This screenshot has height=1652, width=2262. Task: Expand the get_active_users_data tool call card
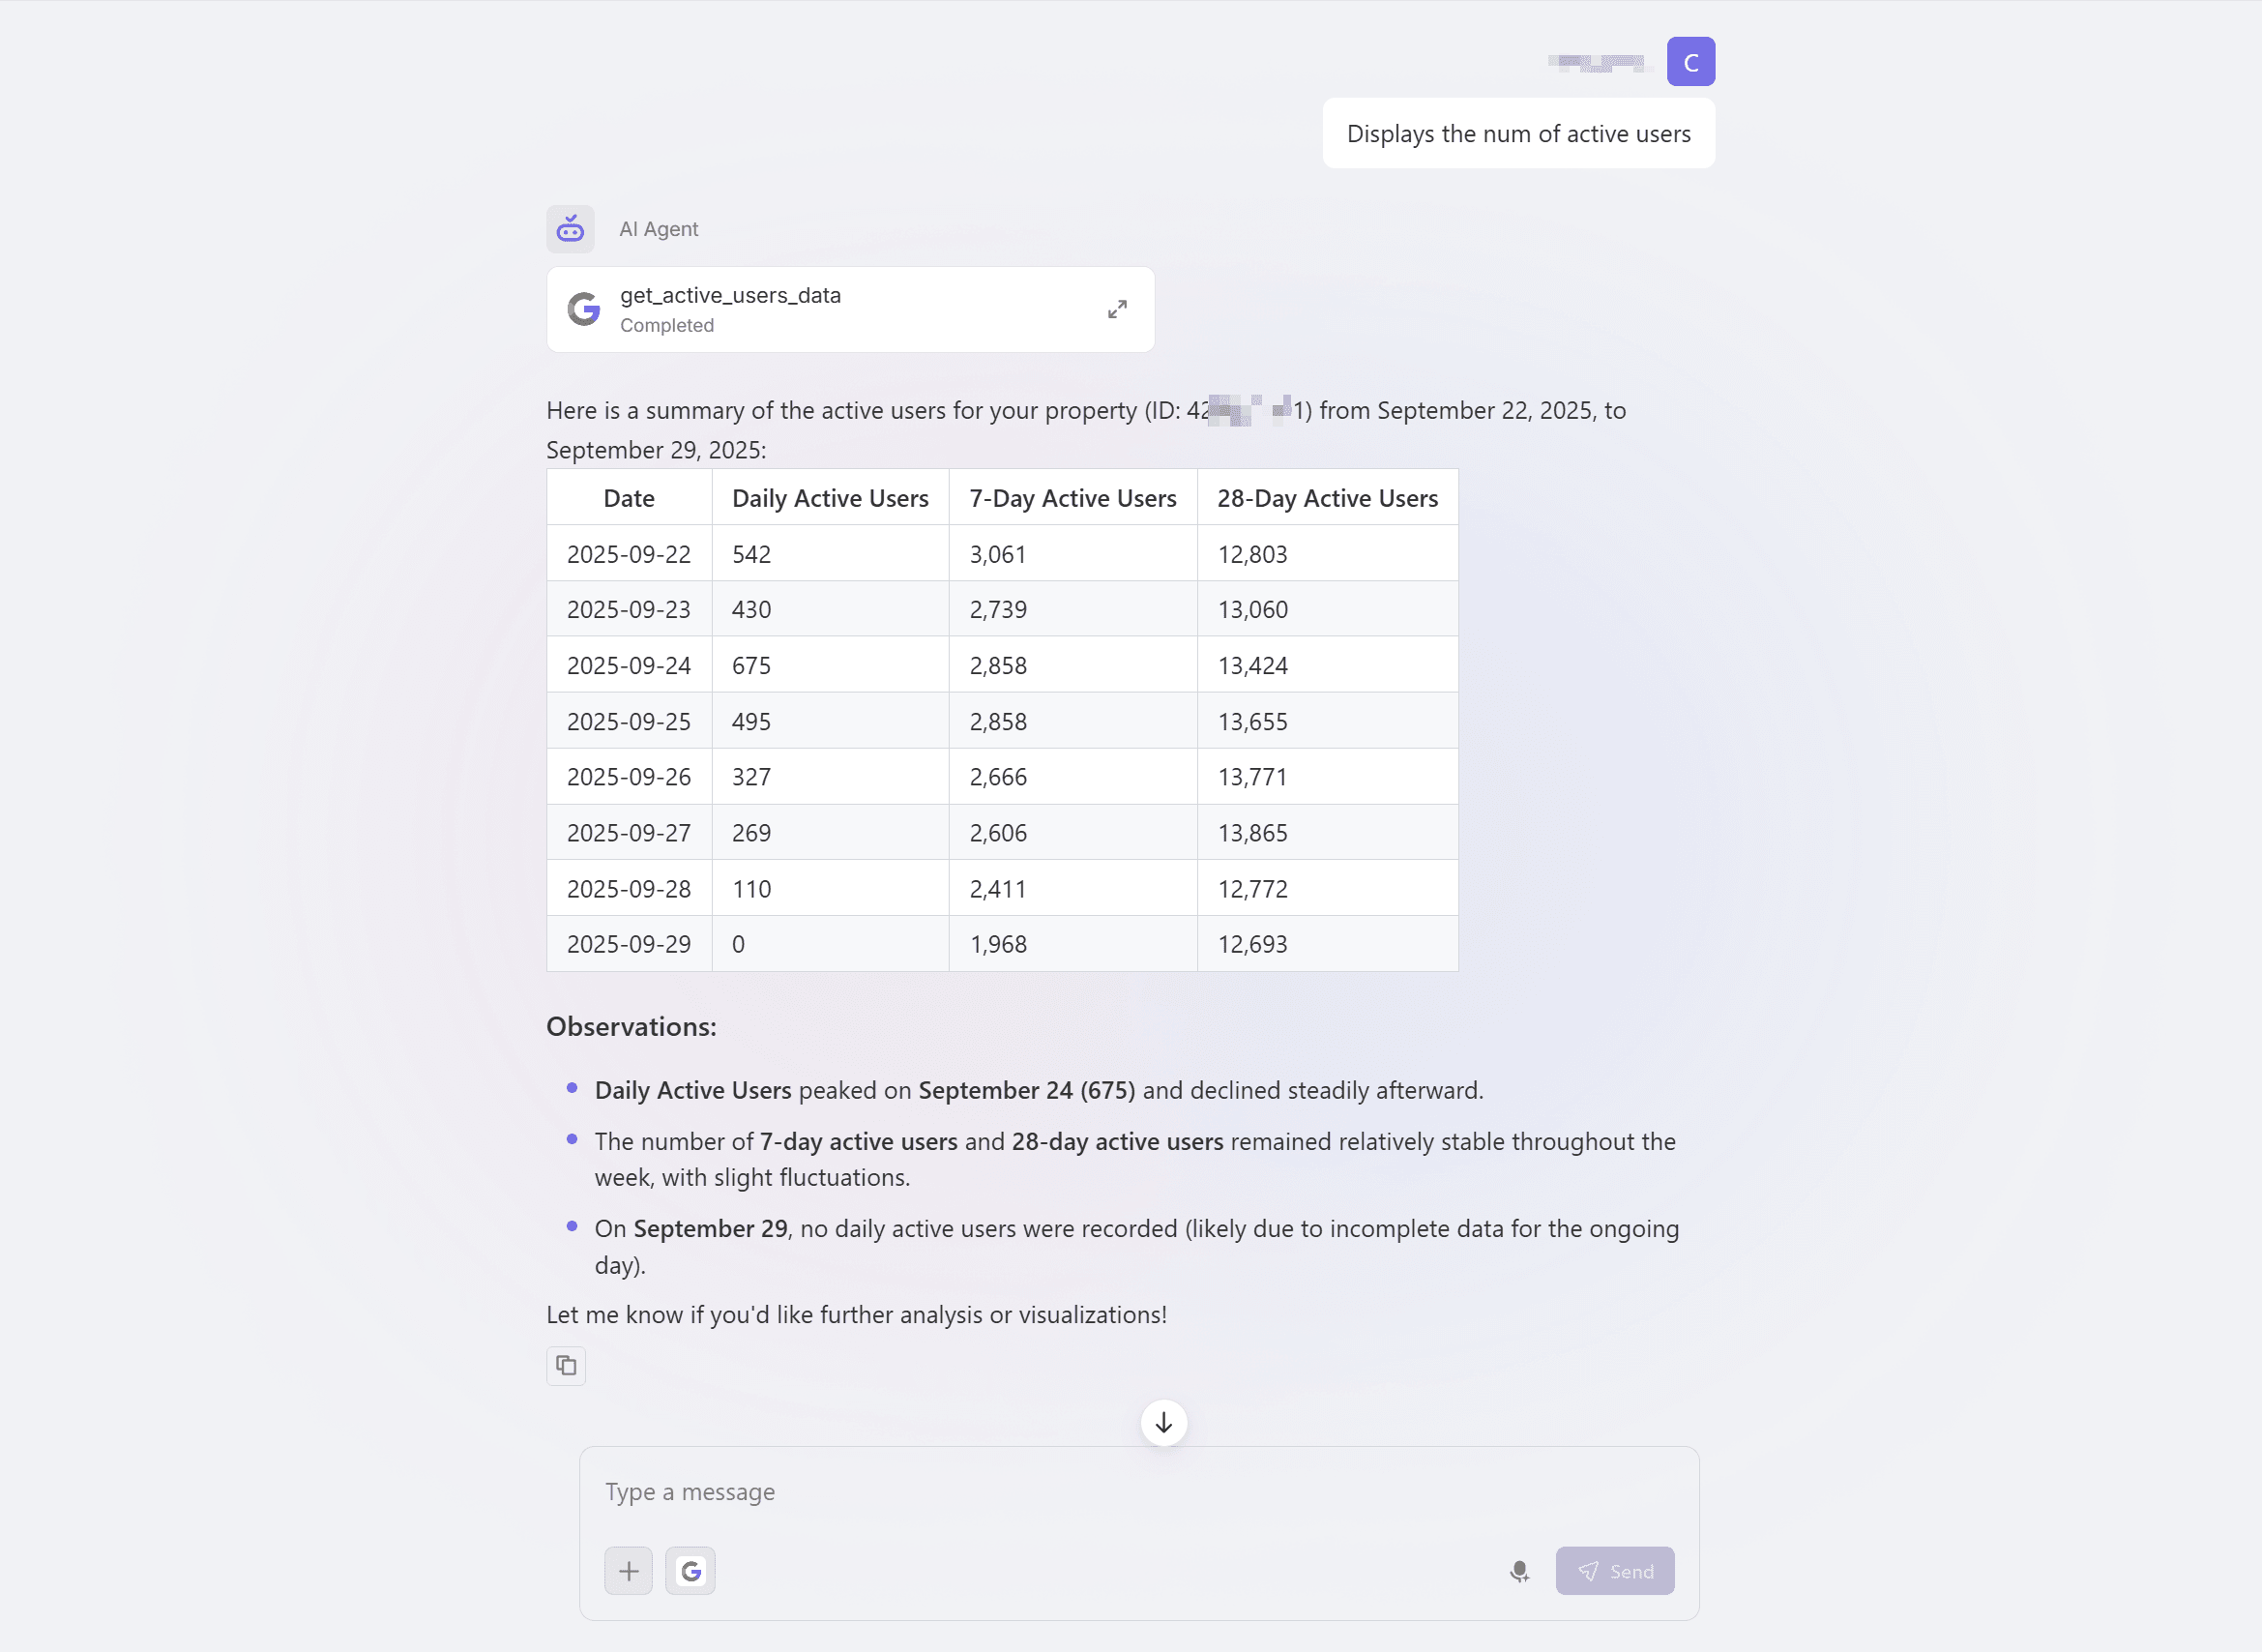(x=1117, y=308)
